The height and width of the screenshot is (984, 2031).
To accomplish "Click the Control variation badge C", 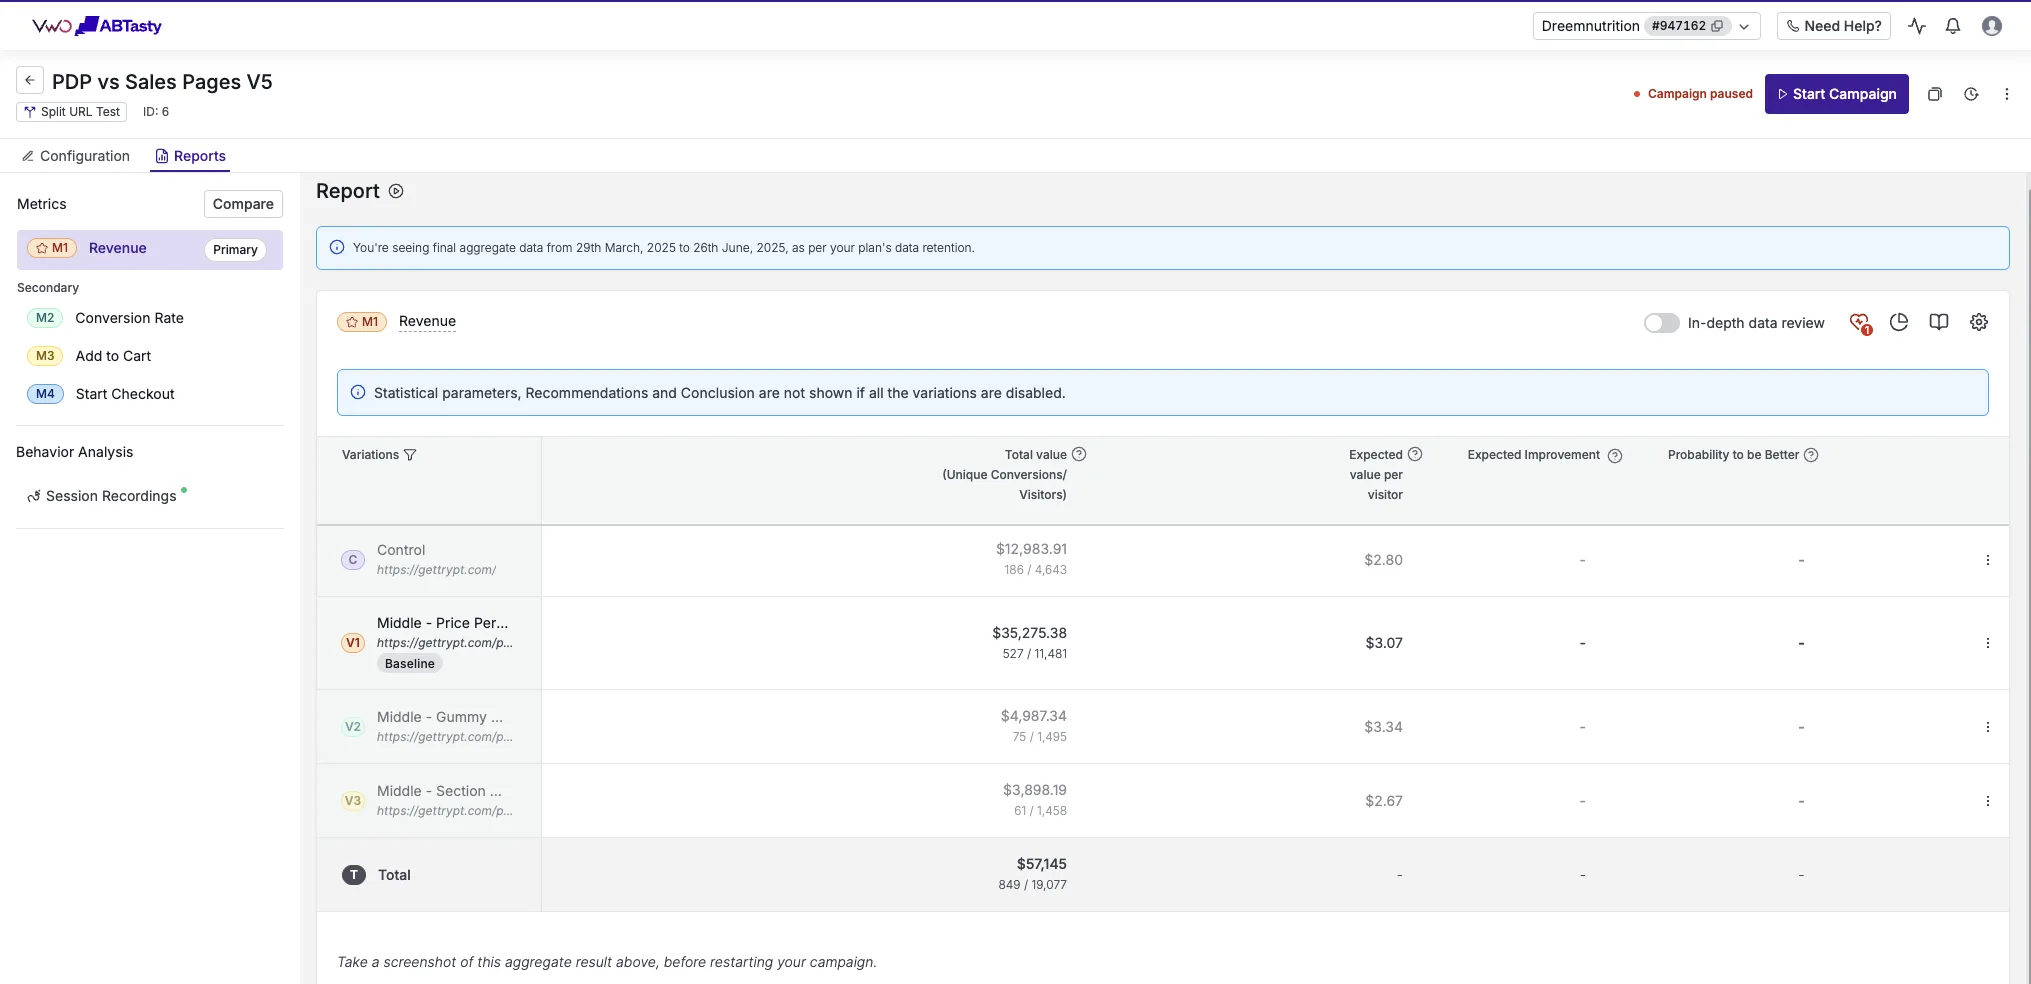I will pos(353,560).
